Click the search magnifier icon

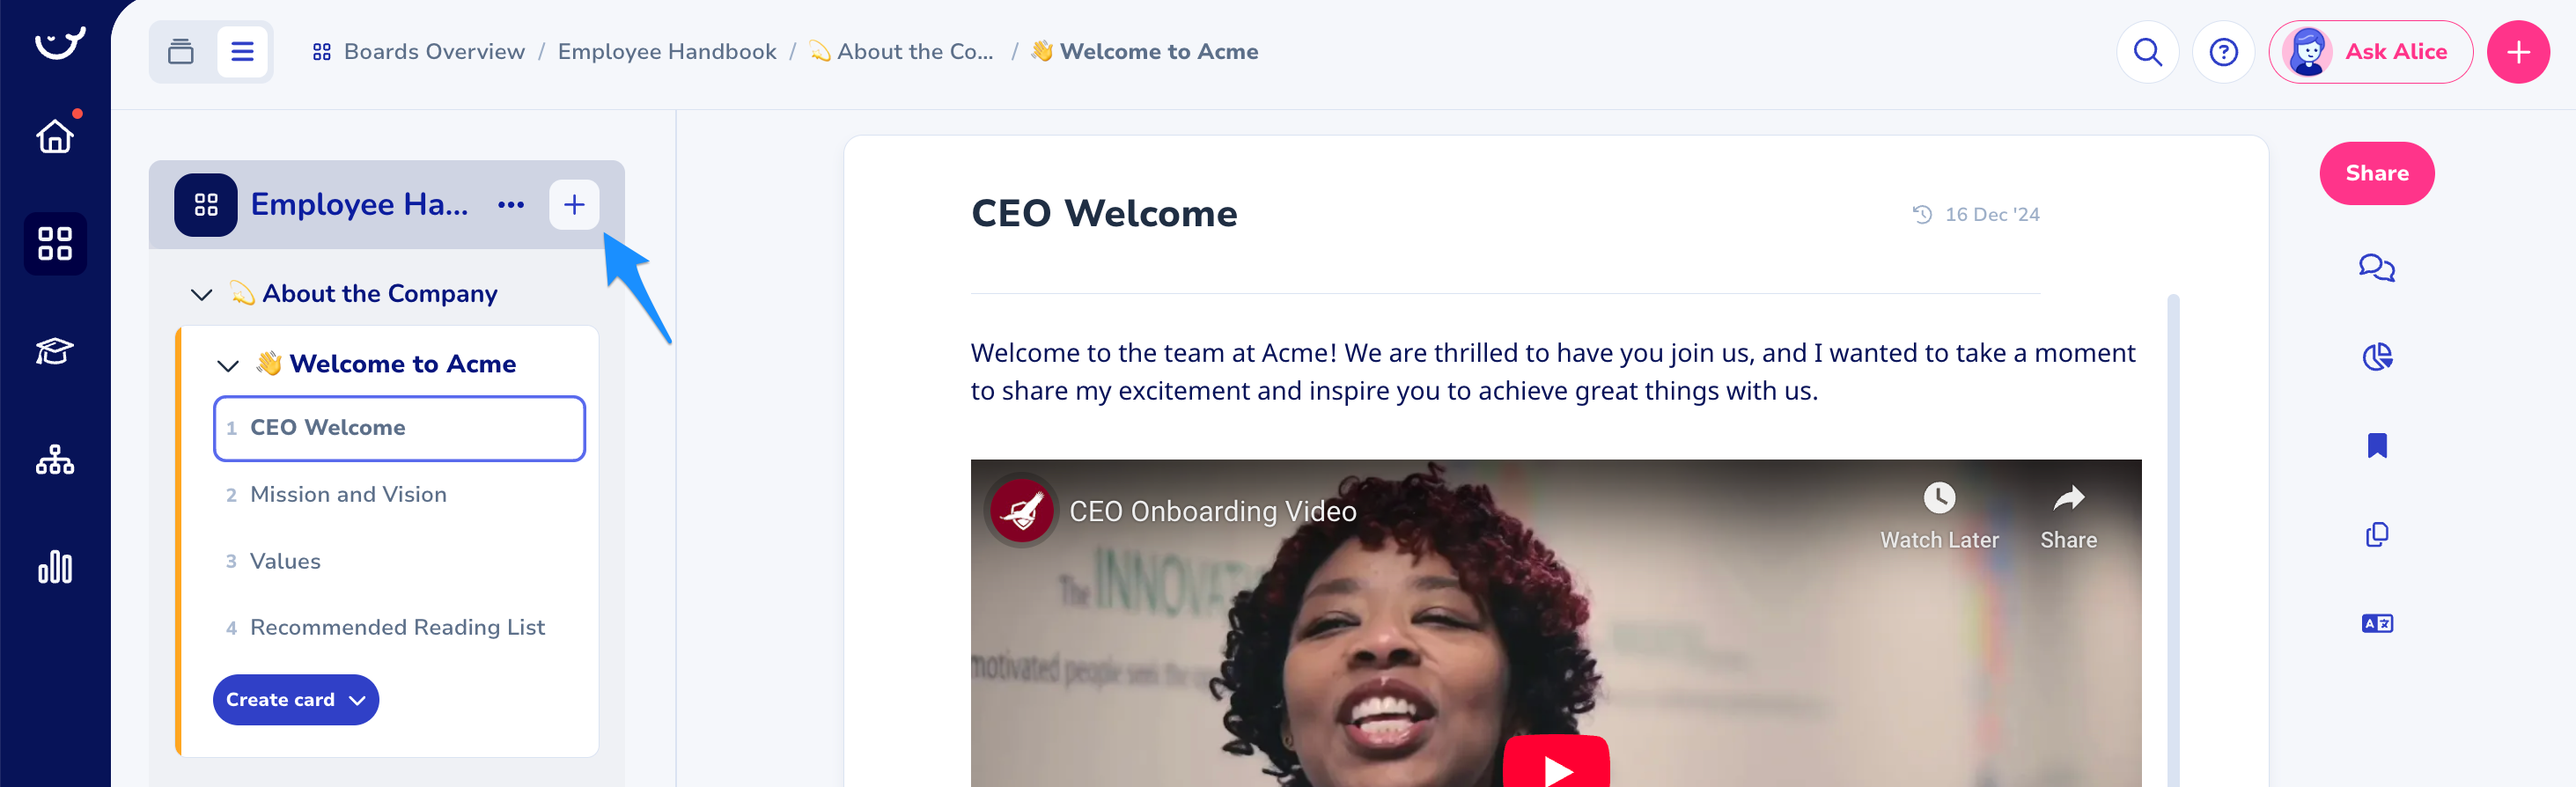click(2147, 52)
